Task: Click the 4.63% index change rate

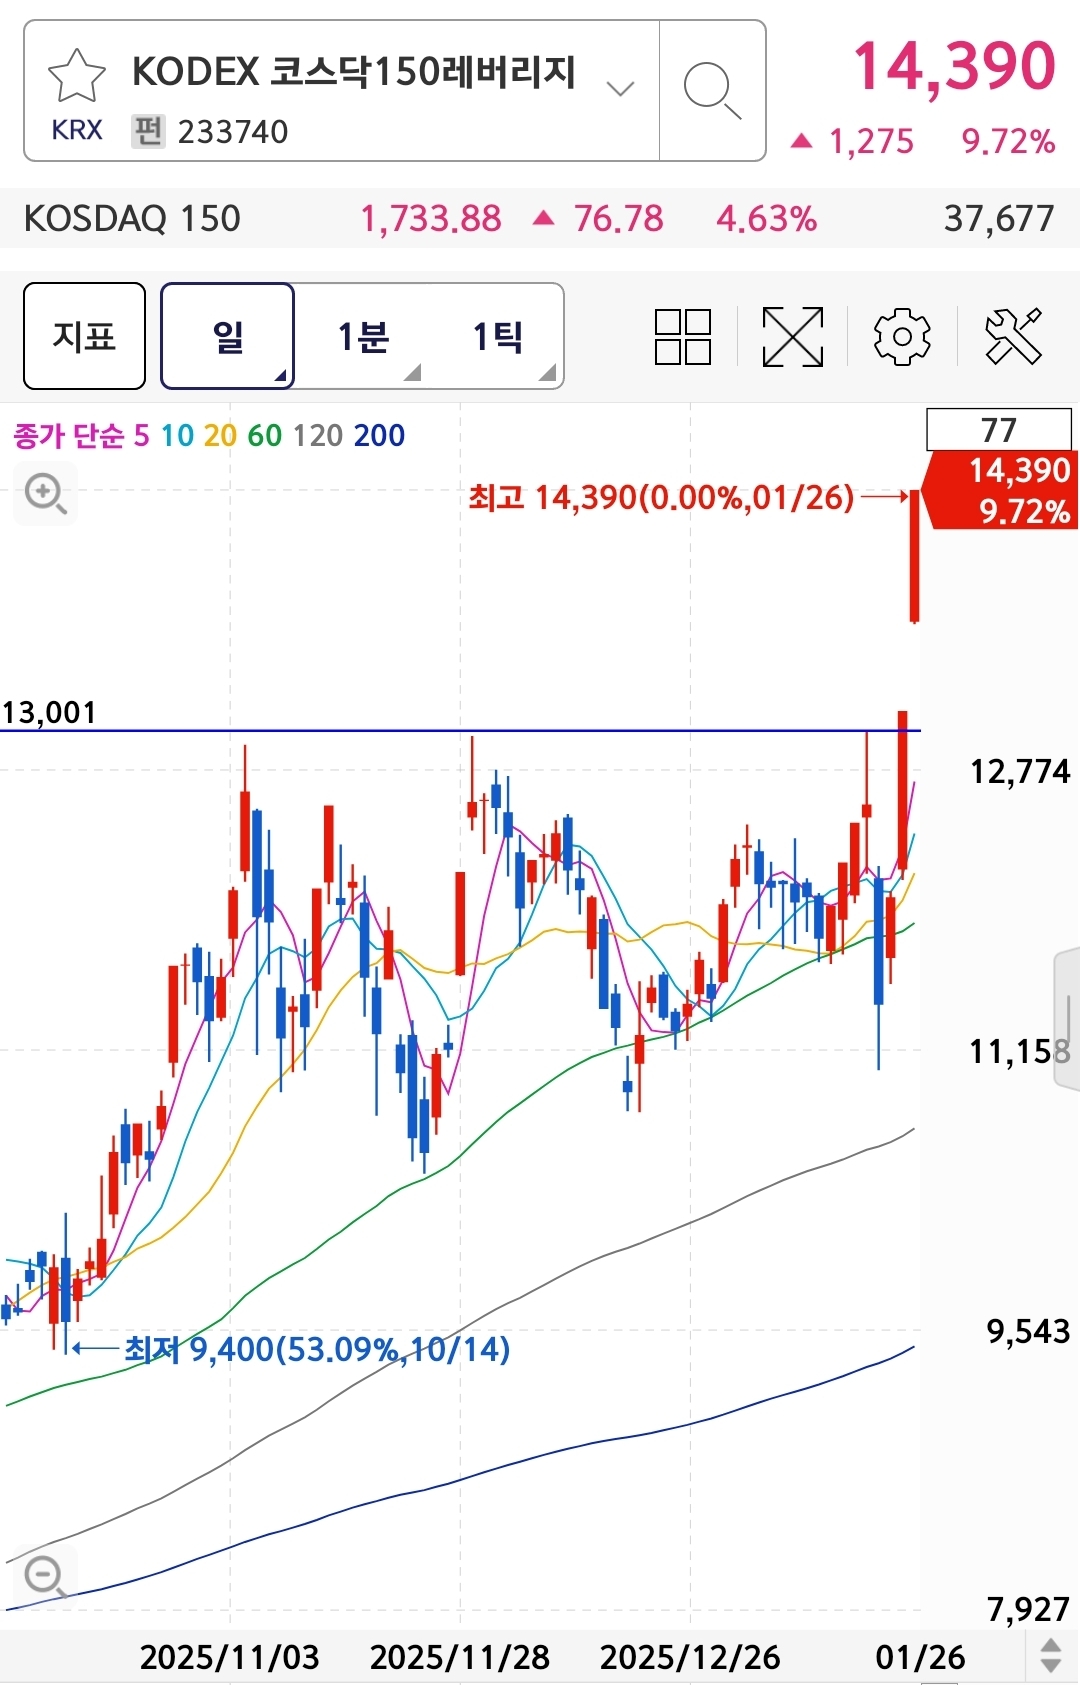Action: point(766,218)
